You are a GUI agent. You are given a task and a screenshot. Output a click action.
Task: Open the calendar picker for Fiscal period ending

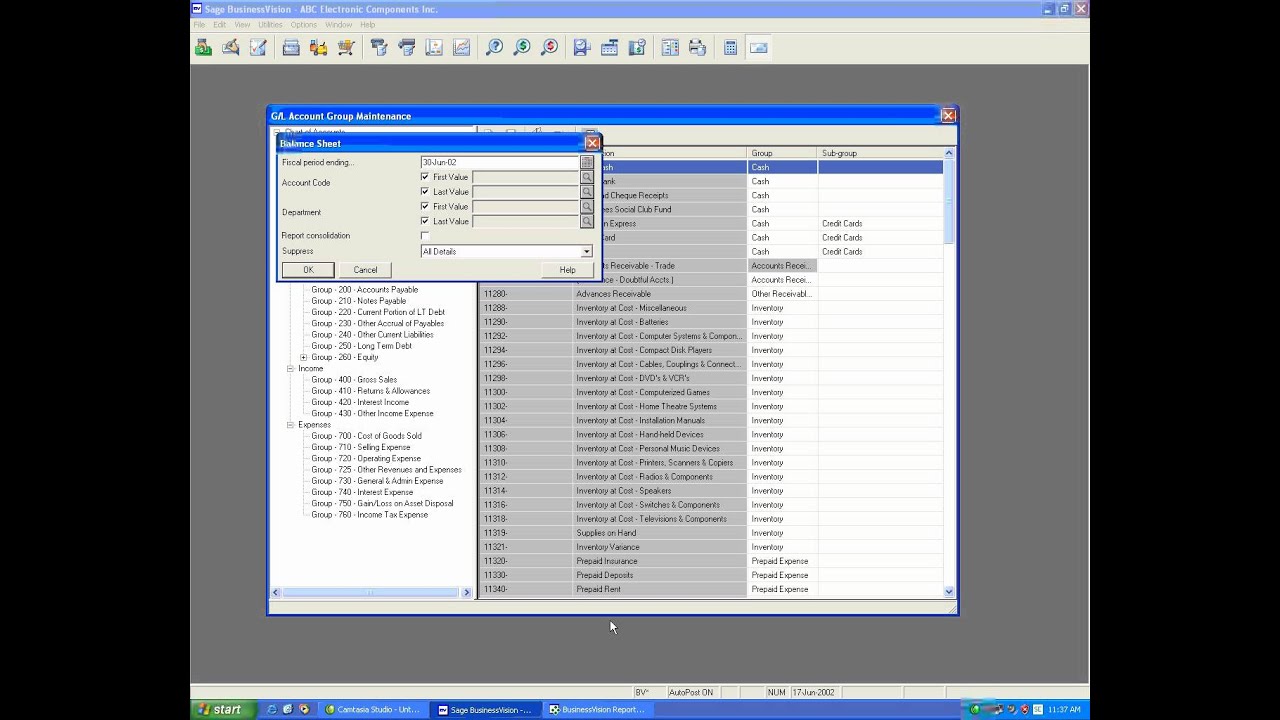tap(587, 162)
